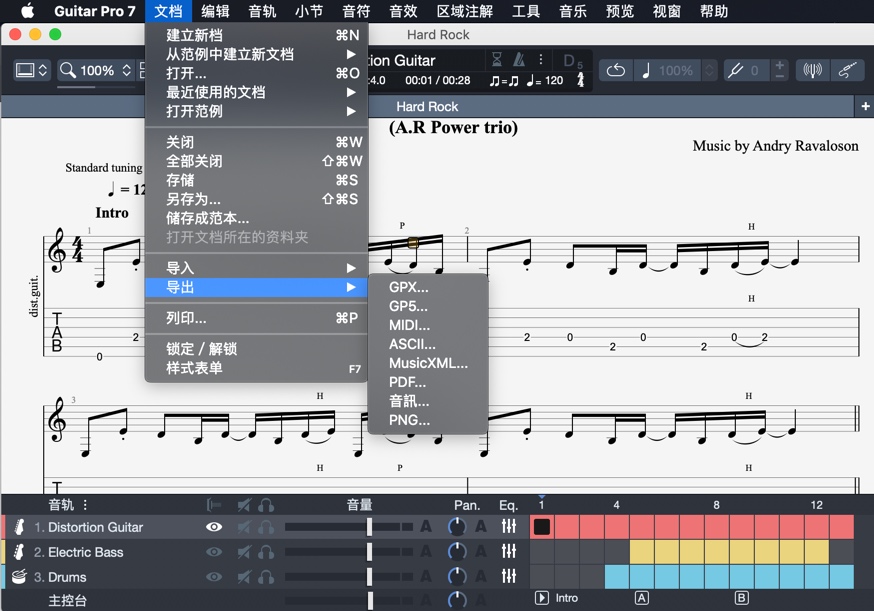Choose 列印... menu entry
Viewport: 874px width, 611px height.
(x=256, y=318)
